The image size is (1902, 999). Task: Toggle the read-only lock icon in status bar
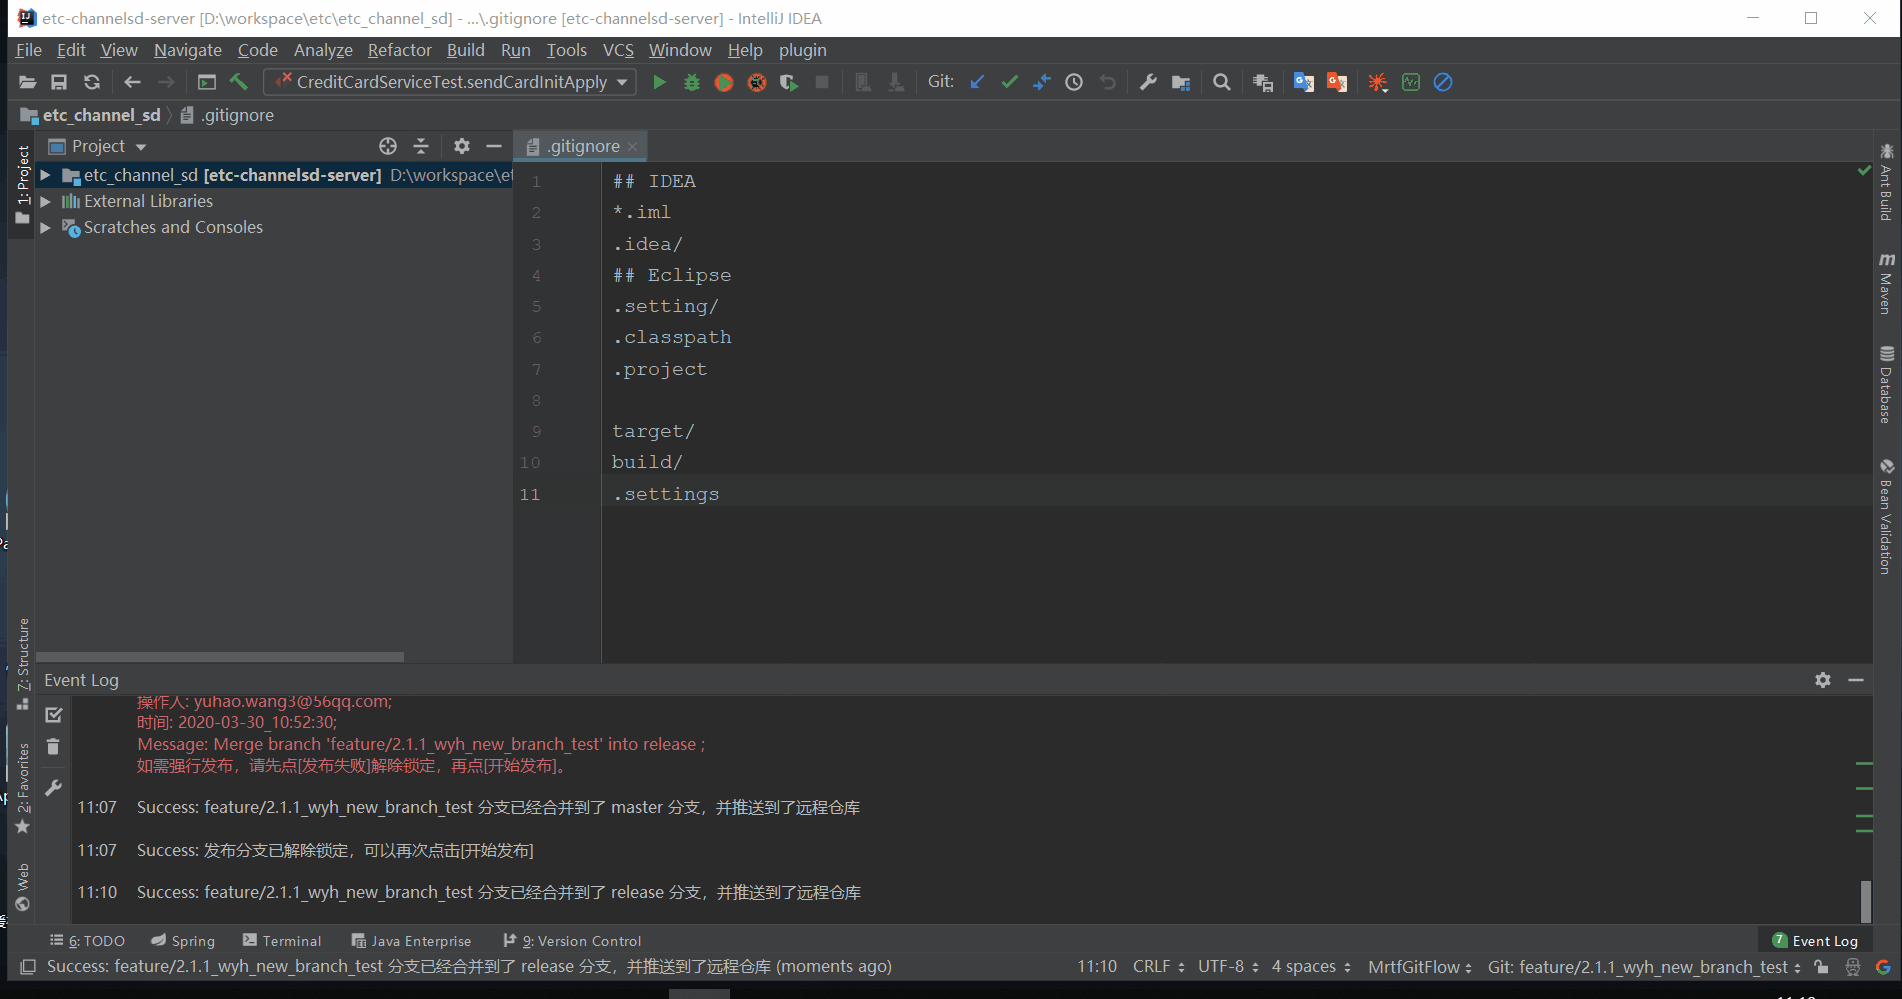tap(1821, 967)
